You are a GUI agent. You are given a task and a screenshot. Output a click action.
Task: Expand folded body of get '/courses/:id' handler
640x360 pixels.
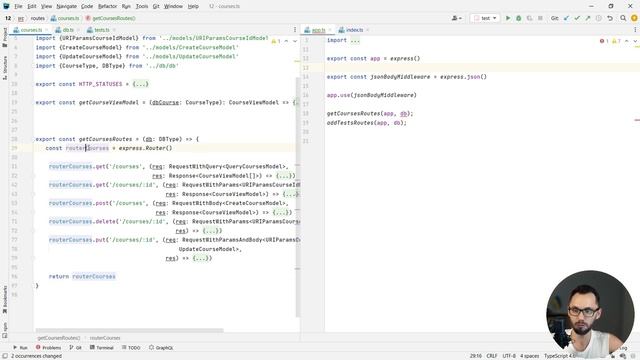click(x=291, y=194)
